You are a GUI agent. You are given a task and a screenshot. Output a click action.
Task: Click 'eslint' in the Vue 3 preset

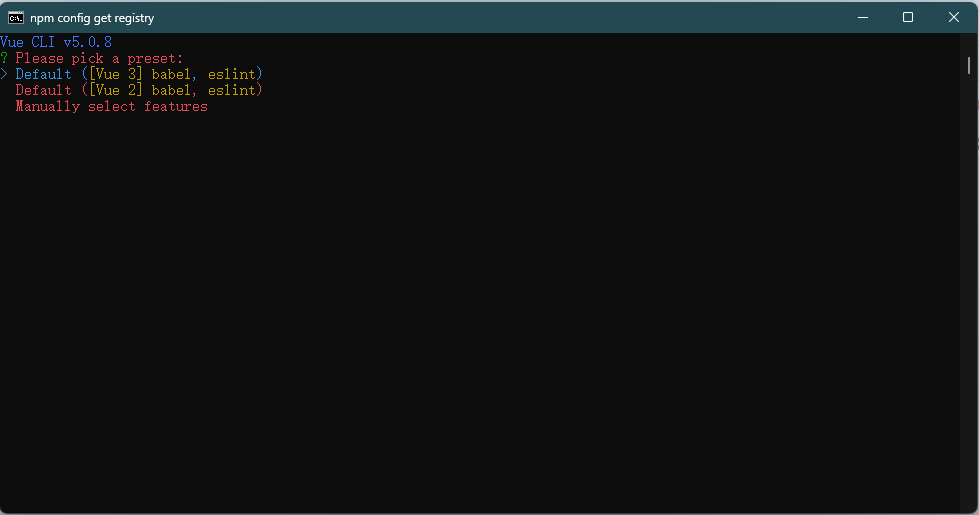(x=232, y=74)
